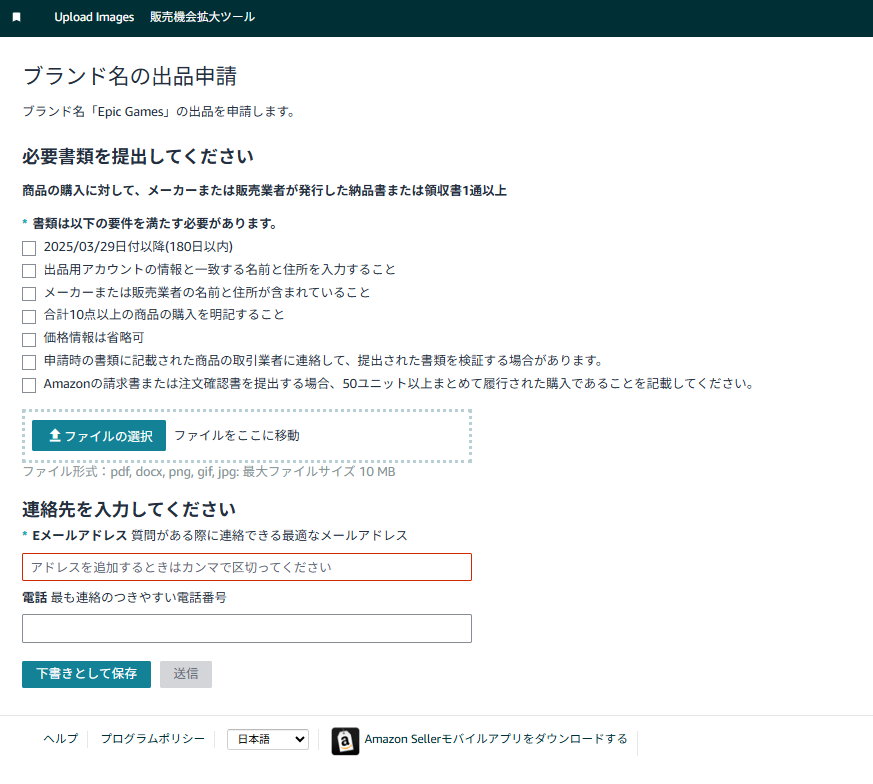
Task: Enable the 合計10点以上 purchase checkbox
Action: pyautogui.click(x=29, y=316)
